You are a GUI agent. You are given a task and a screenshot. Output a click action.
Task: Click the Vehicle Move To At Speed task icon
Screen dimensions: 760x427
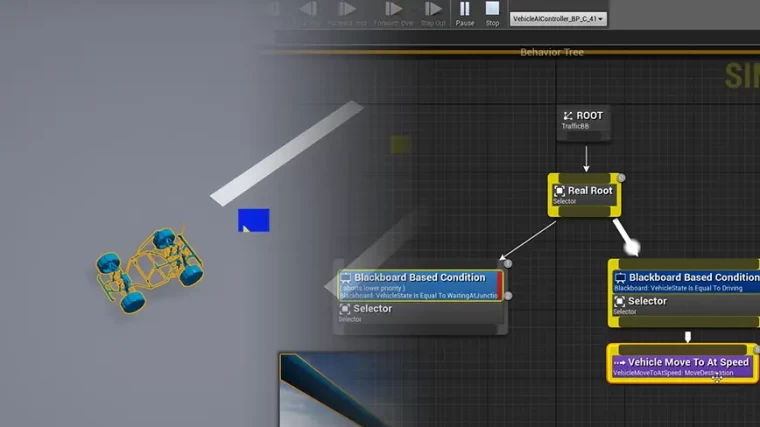tap(619, 363)
